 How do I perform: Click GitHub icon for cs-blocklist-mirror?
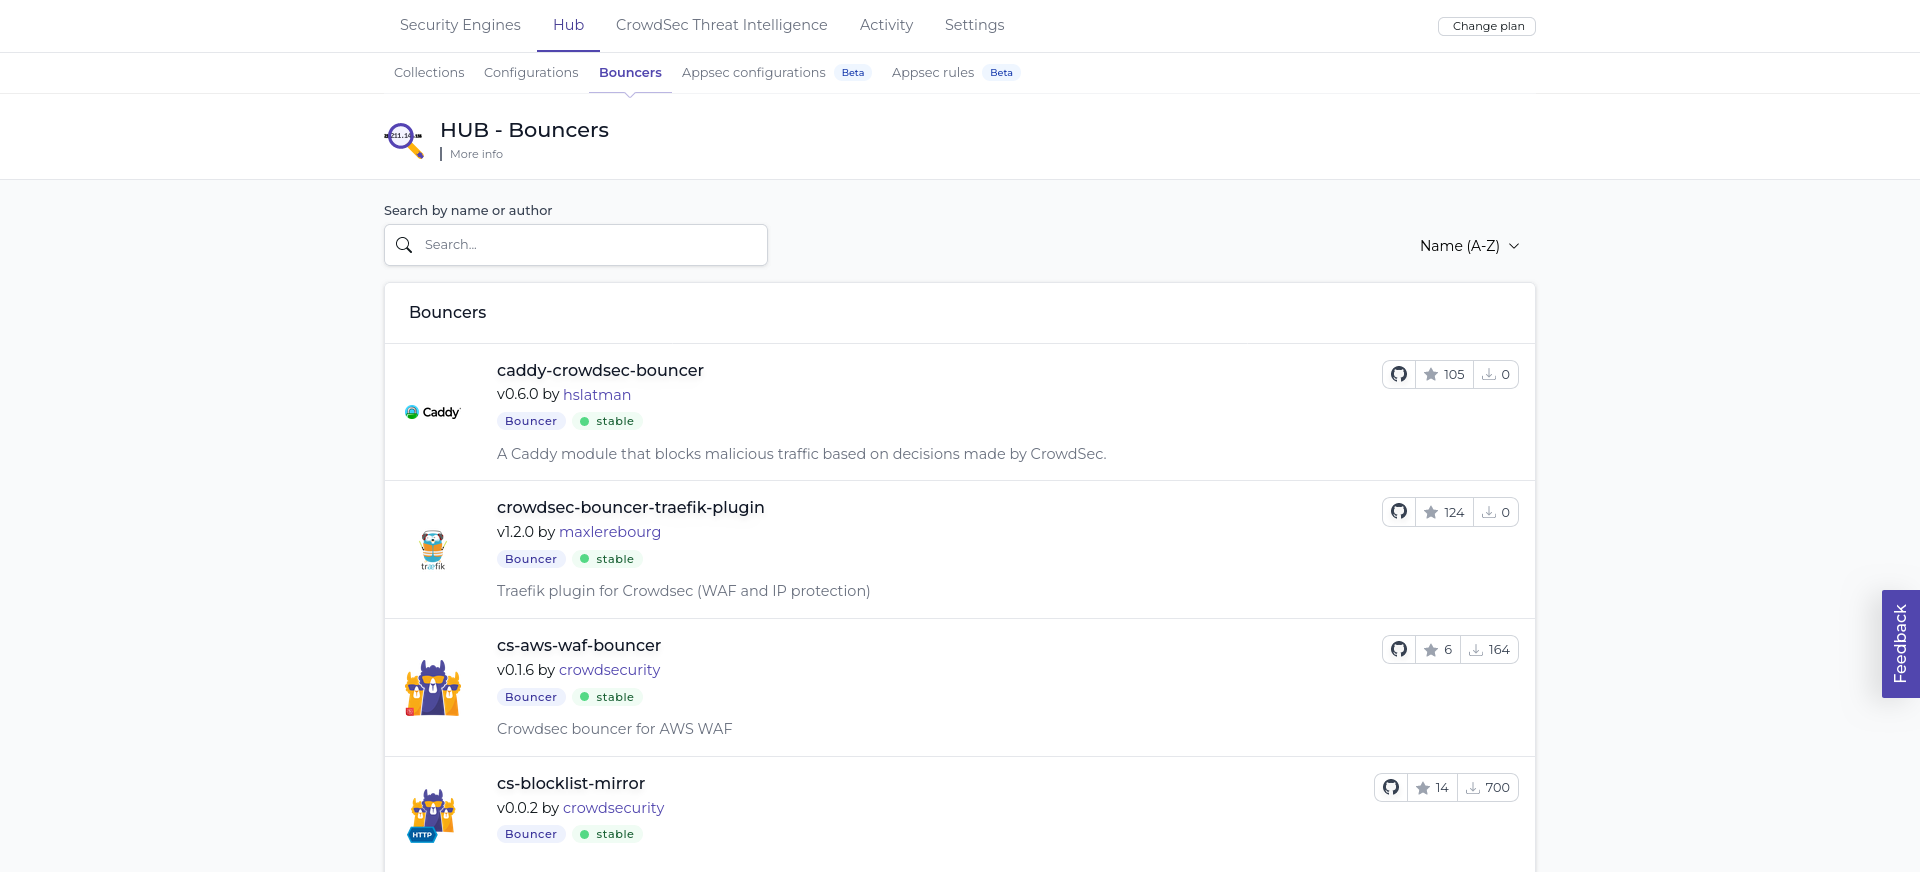pyautogui.click(x=1391, y=788)
